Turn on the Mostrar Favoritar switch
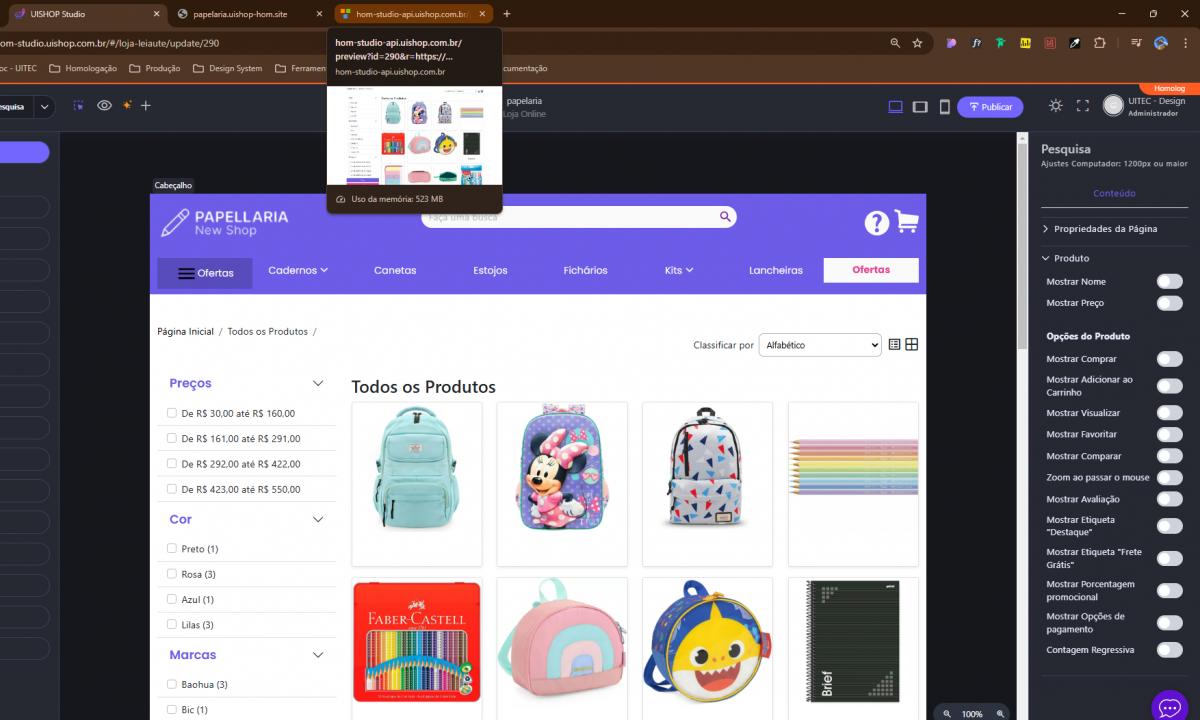The width and height of the screenshot is (1200, 720). coord(1168,435)
